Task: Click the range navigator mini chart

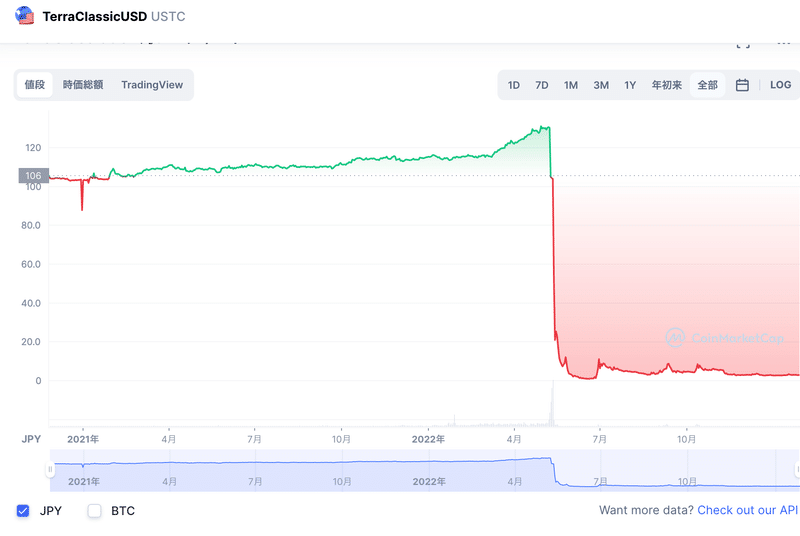Action: point(400,470)
